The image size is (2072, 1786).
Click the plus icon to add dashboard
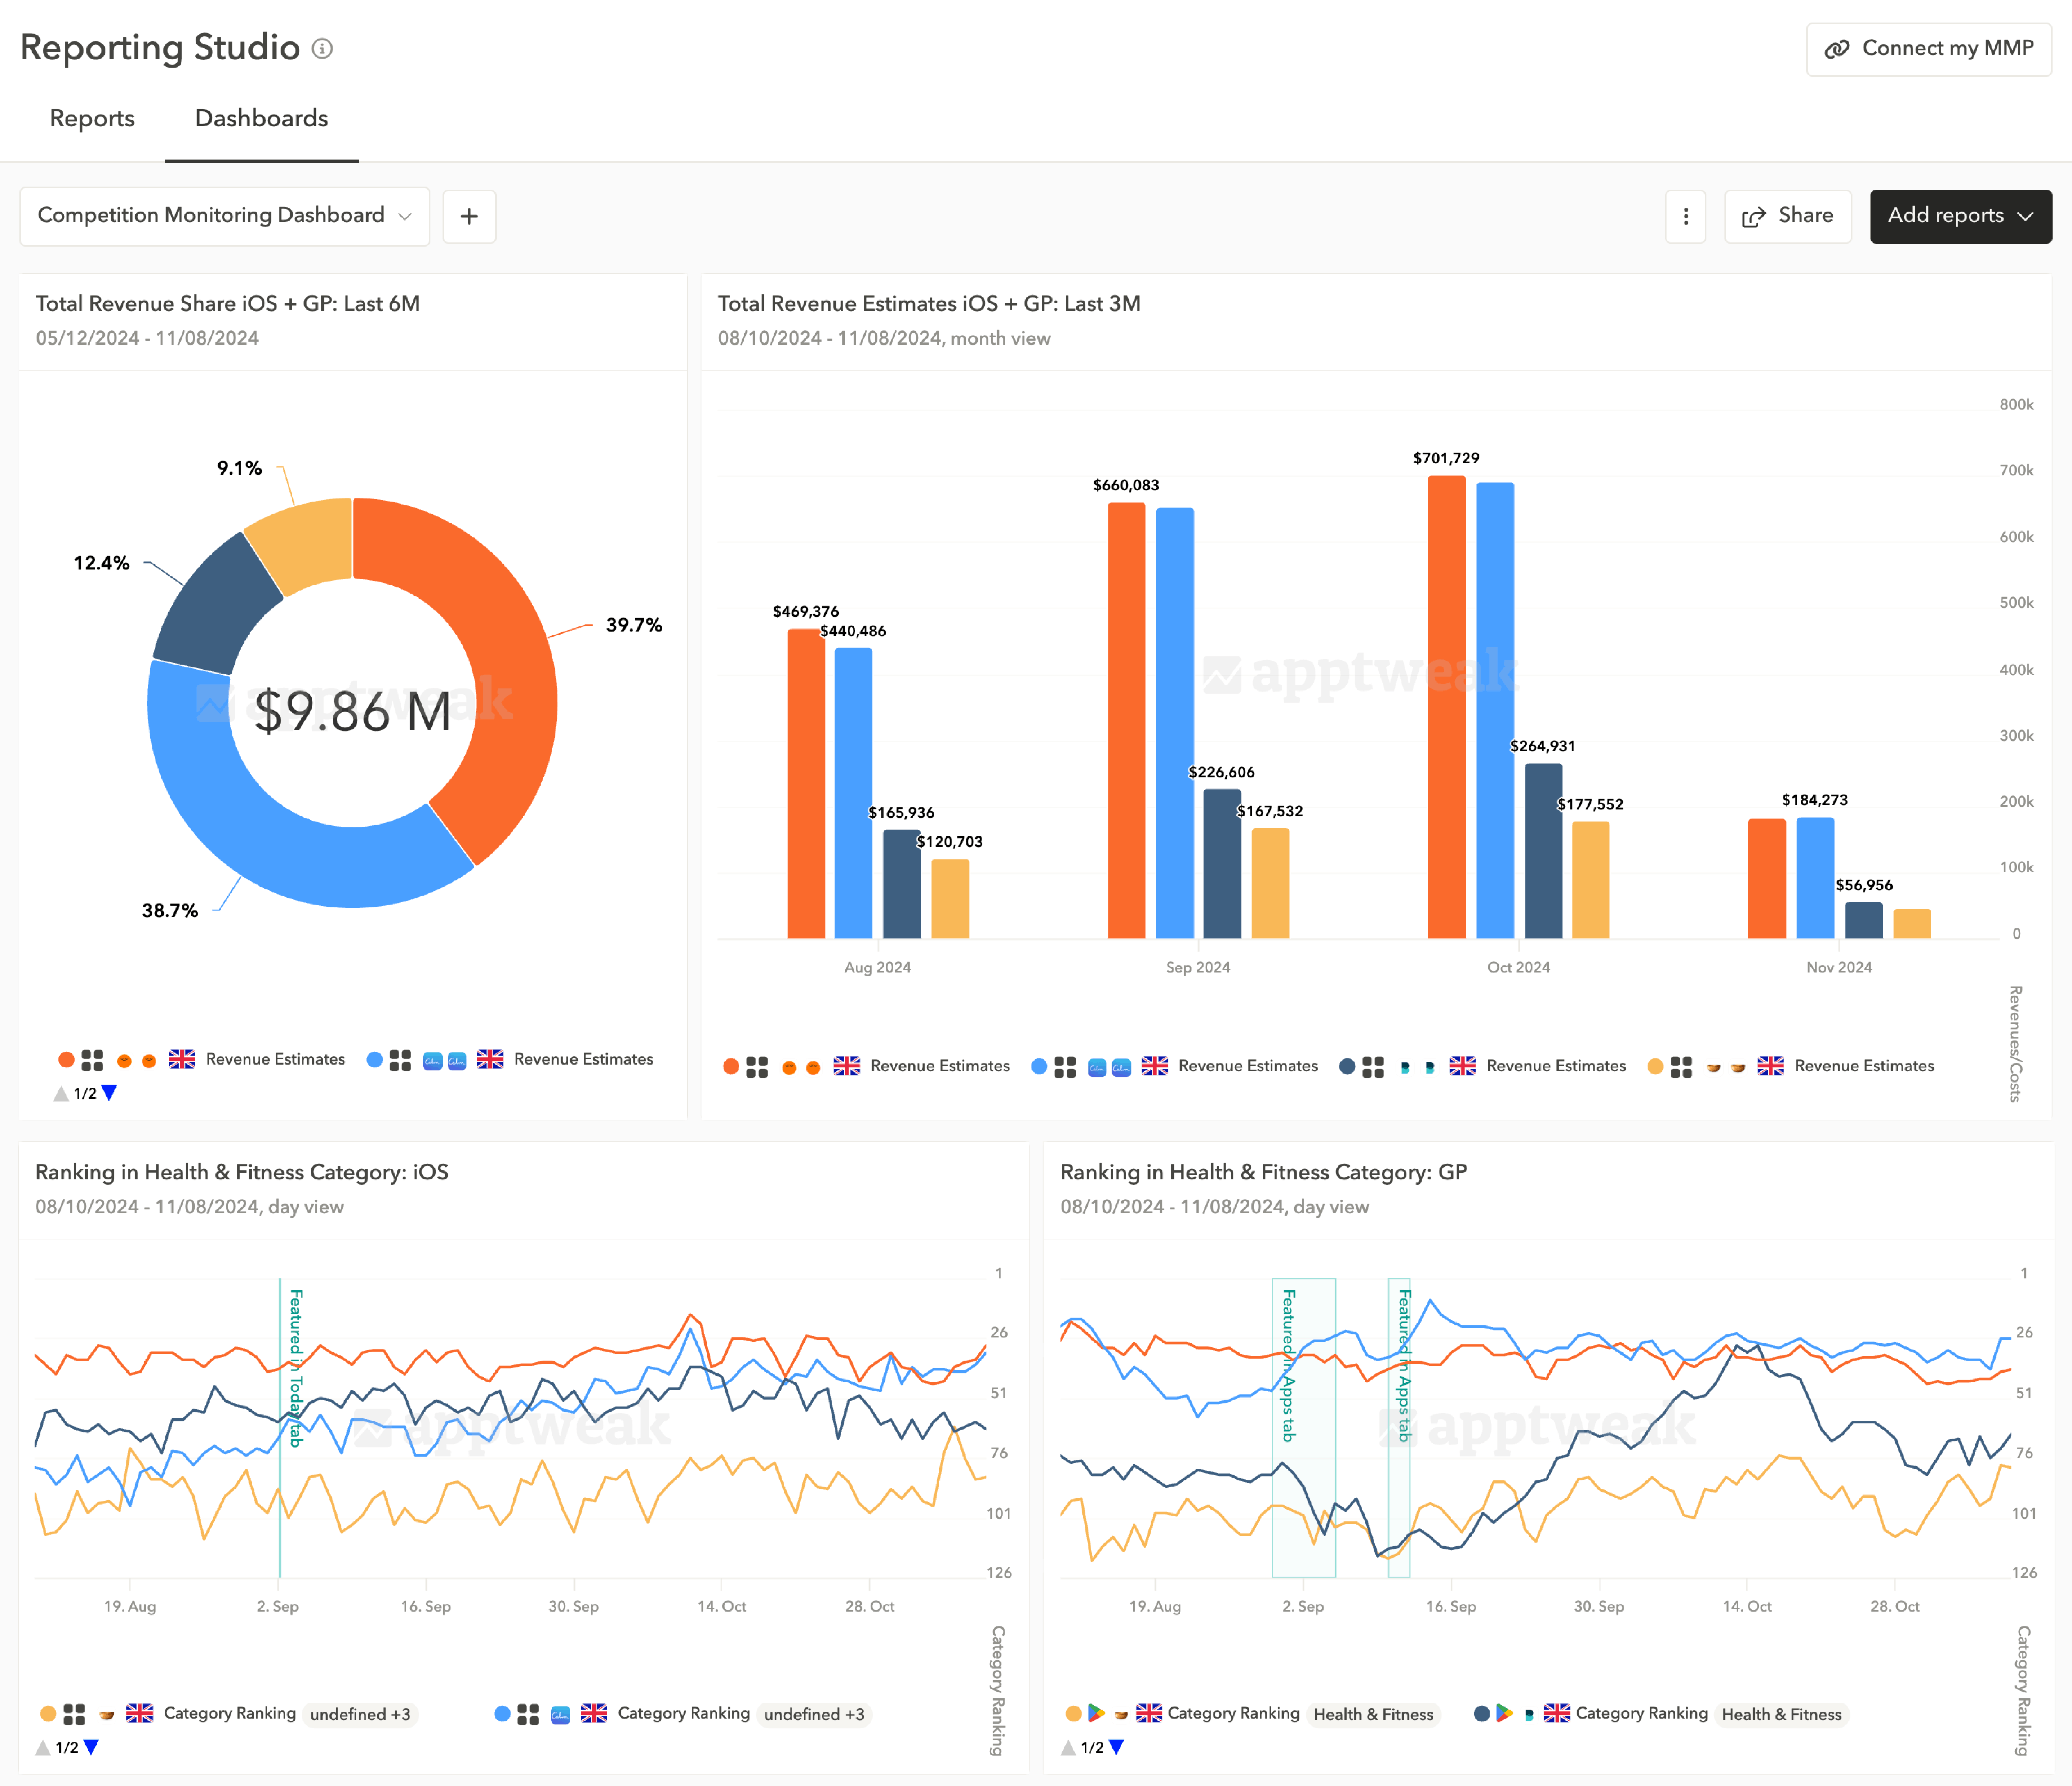469,216
